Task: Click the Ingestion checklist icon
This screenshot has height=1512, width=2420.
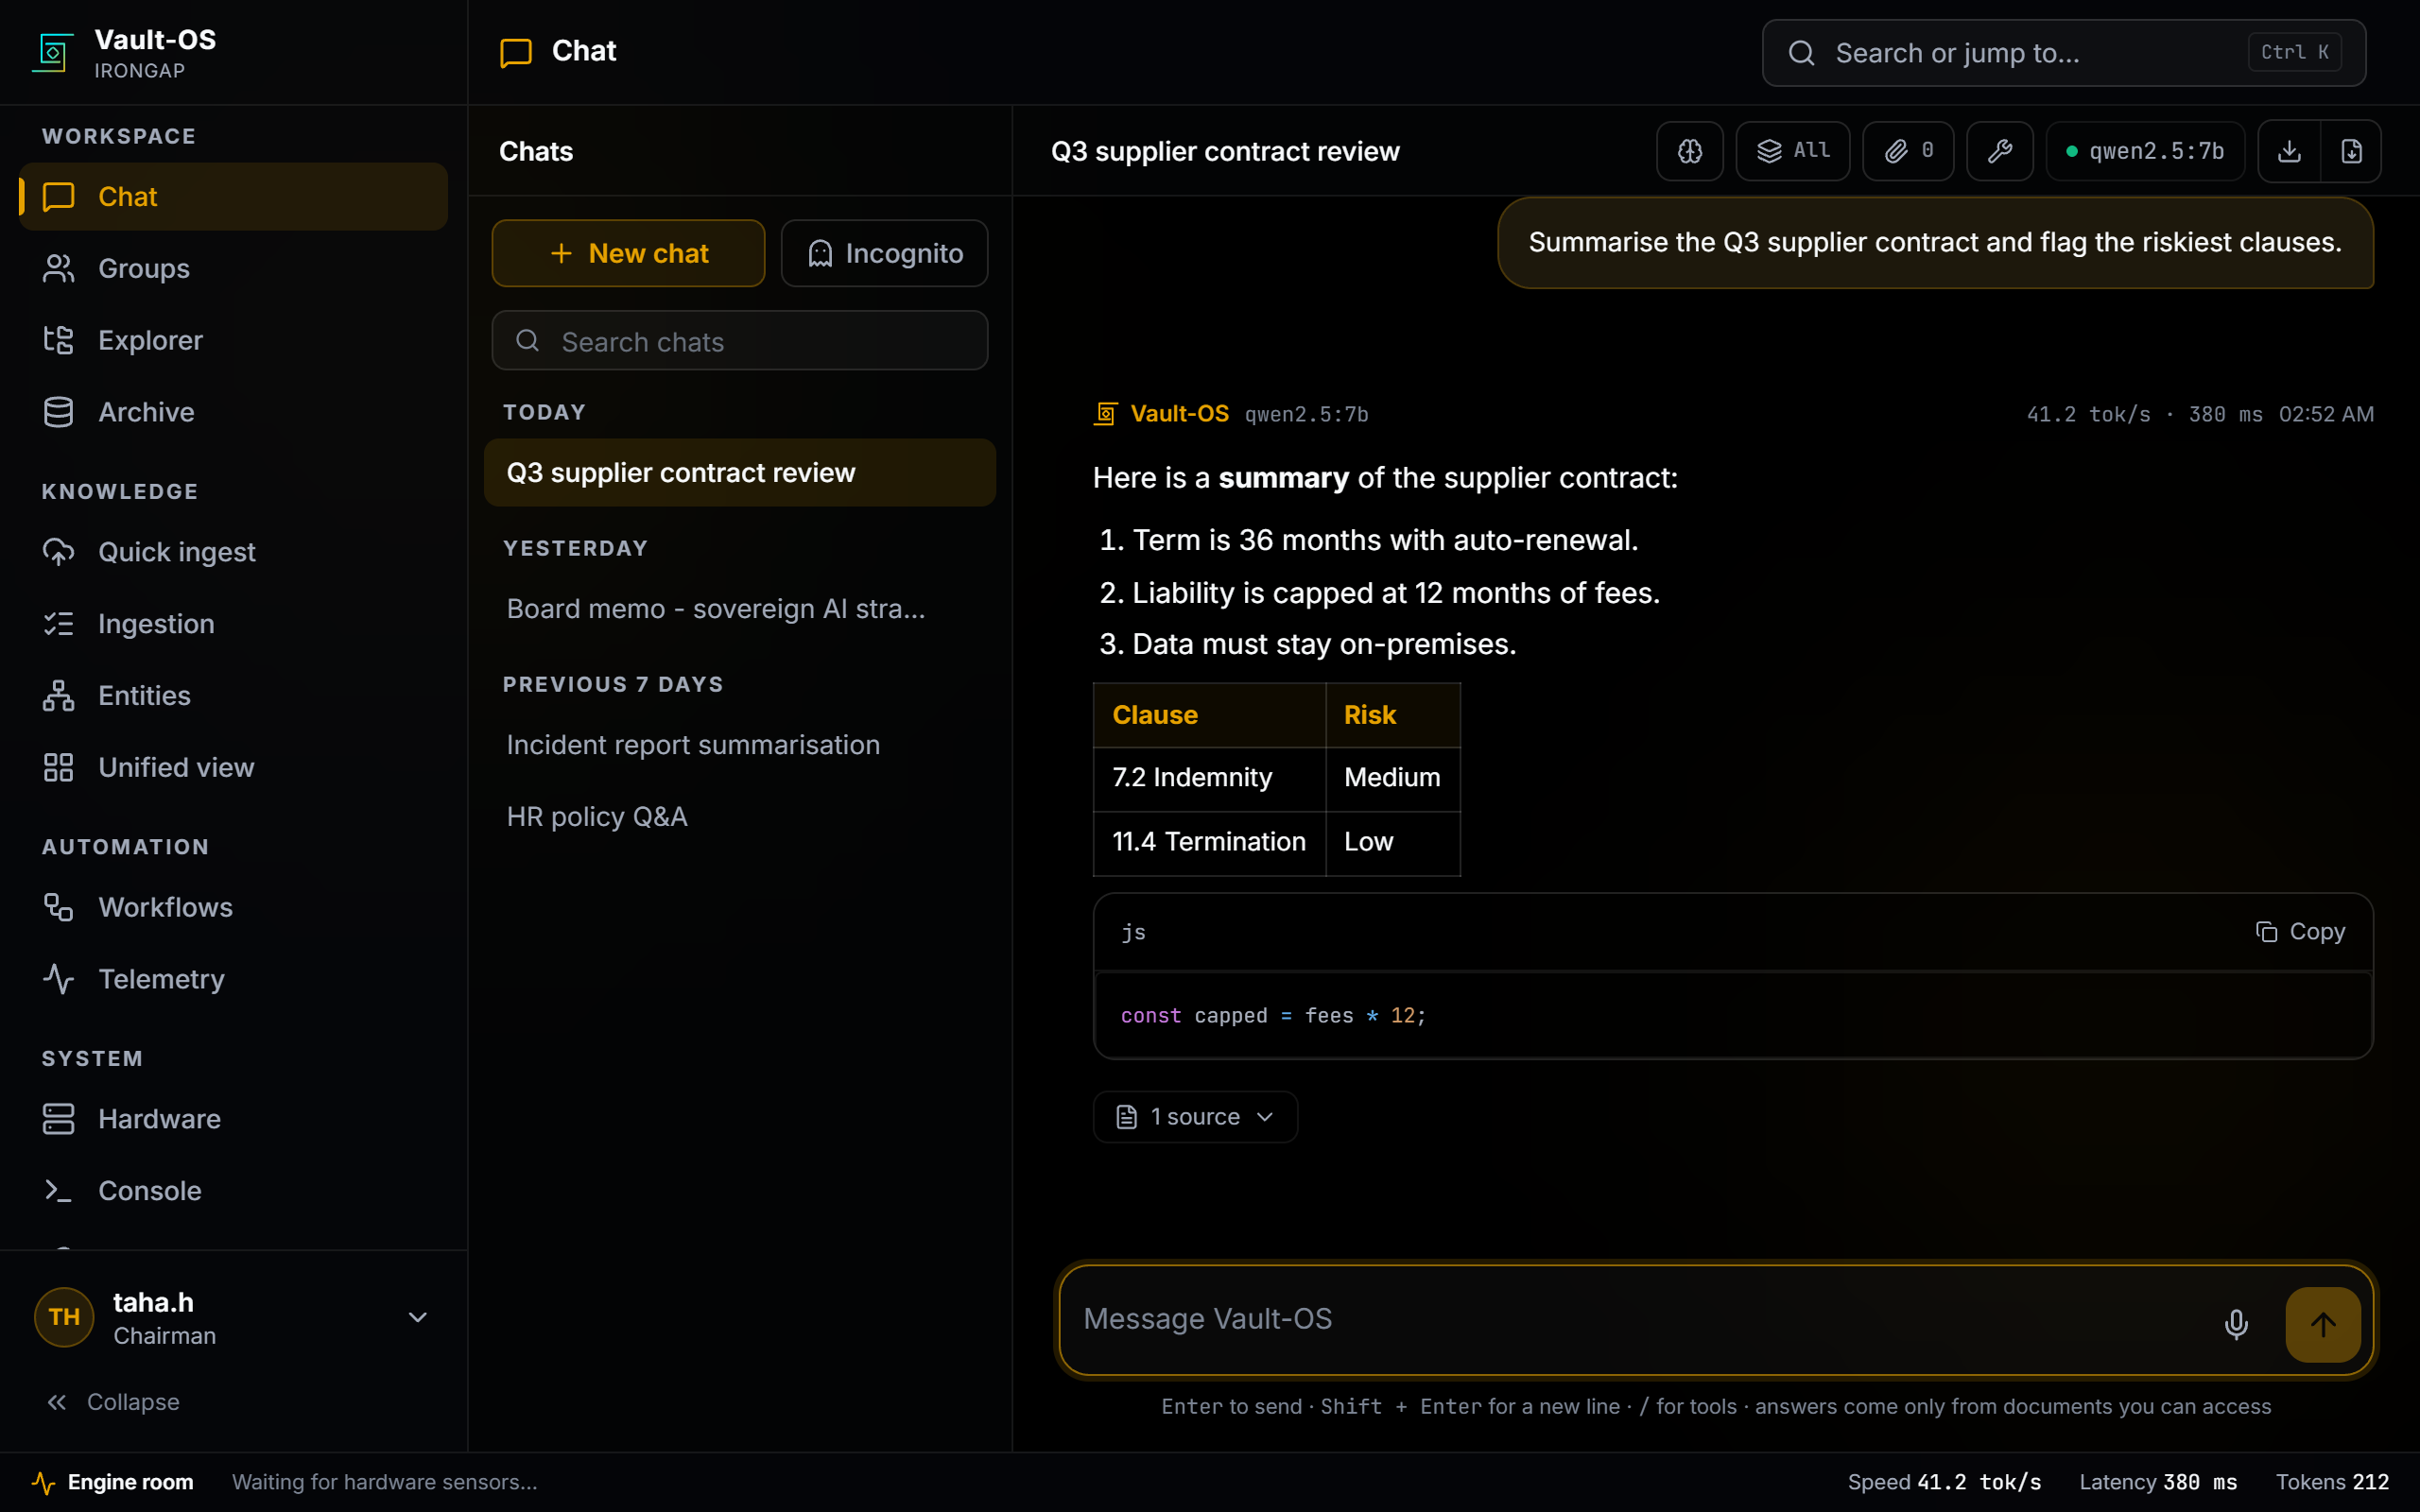Action: click(58, 624)
